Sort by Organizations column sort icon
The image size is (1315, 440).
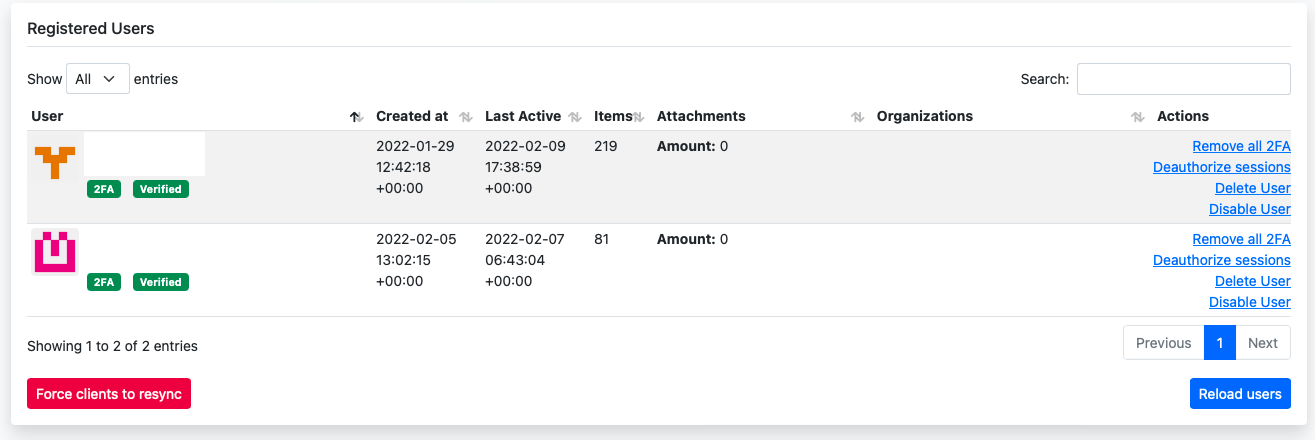click(1137, 117)
